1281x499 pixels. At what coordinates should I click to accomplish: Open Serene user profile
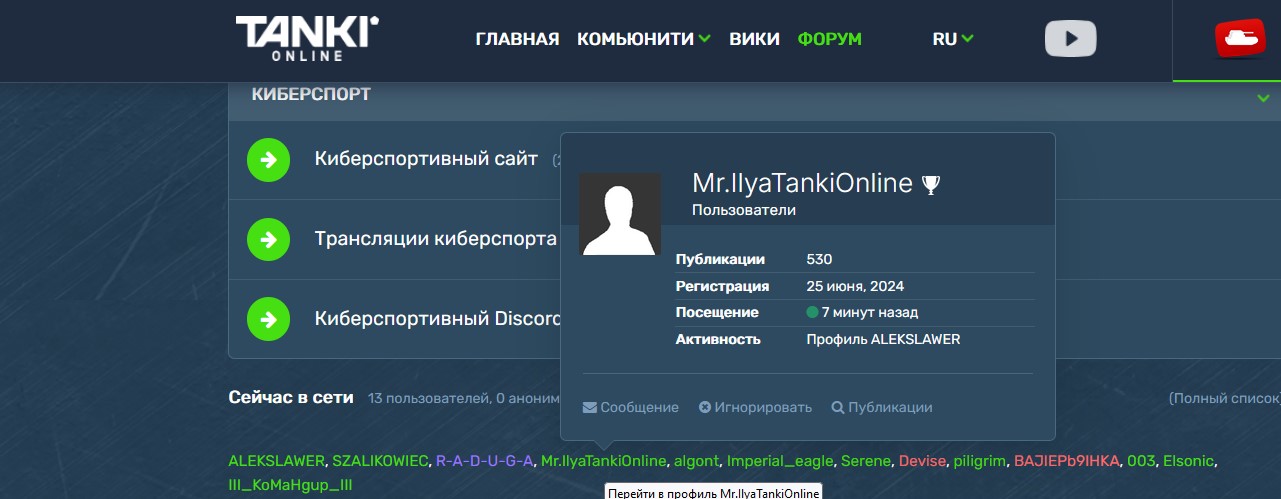point(865,461)
